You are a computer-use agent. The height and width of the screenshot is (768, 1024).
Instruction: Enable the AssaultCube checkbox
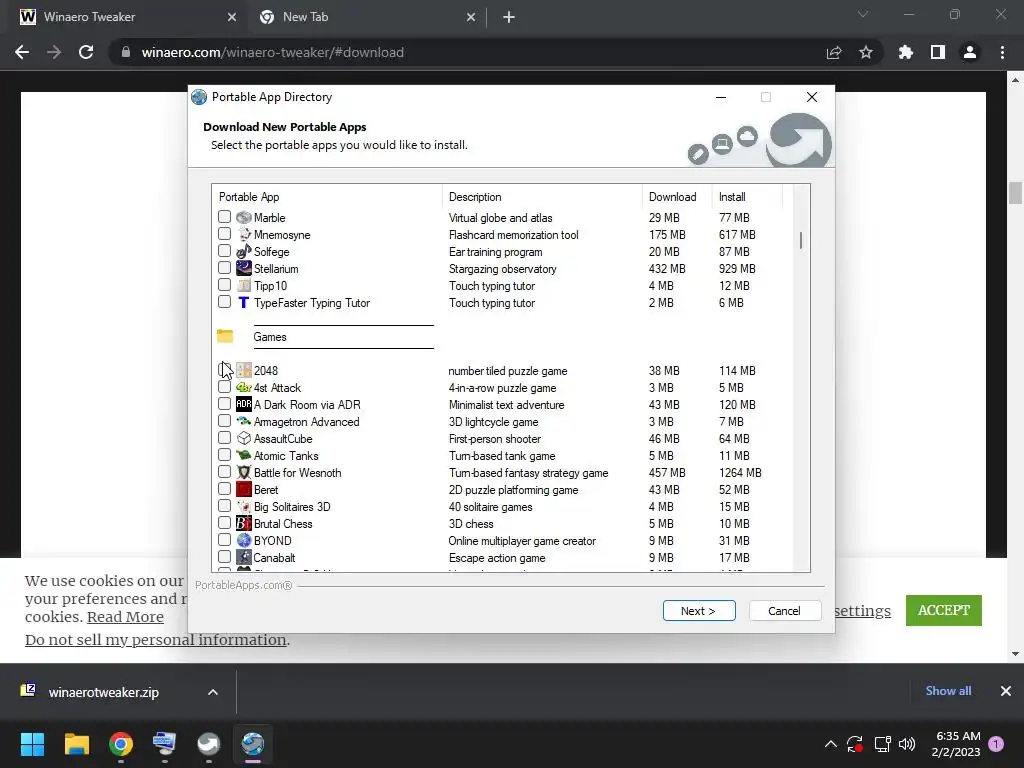(x=225, y=438)
